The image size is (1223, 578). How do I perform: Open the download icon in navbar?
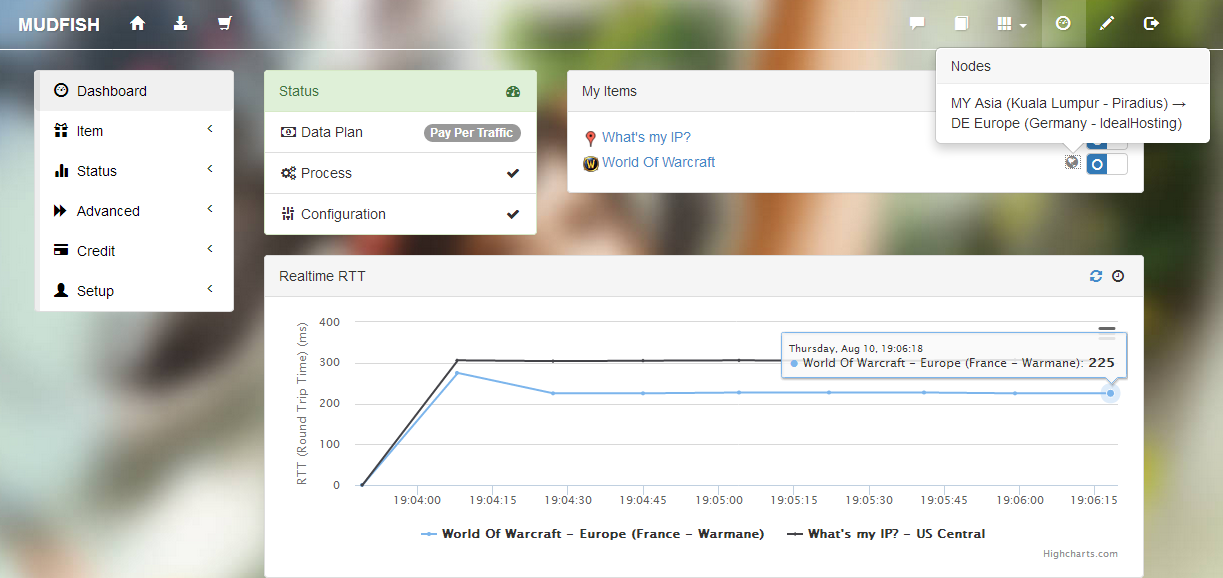click(181, 24)
